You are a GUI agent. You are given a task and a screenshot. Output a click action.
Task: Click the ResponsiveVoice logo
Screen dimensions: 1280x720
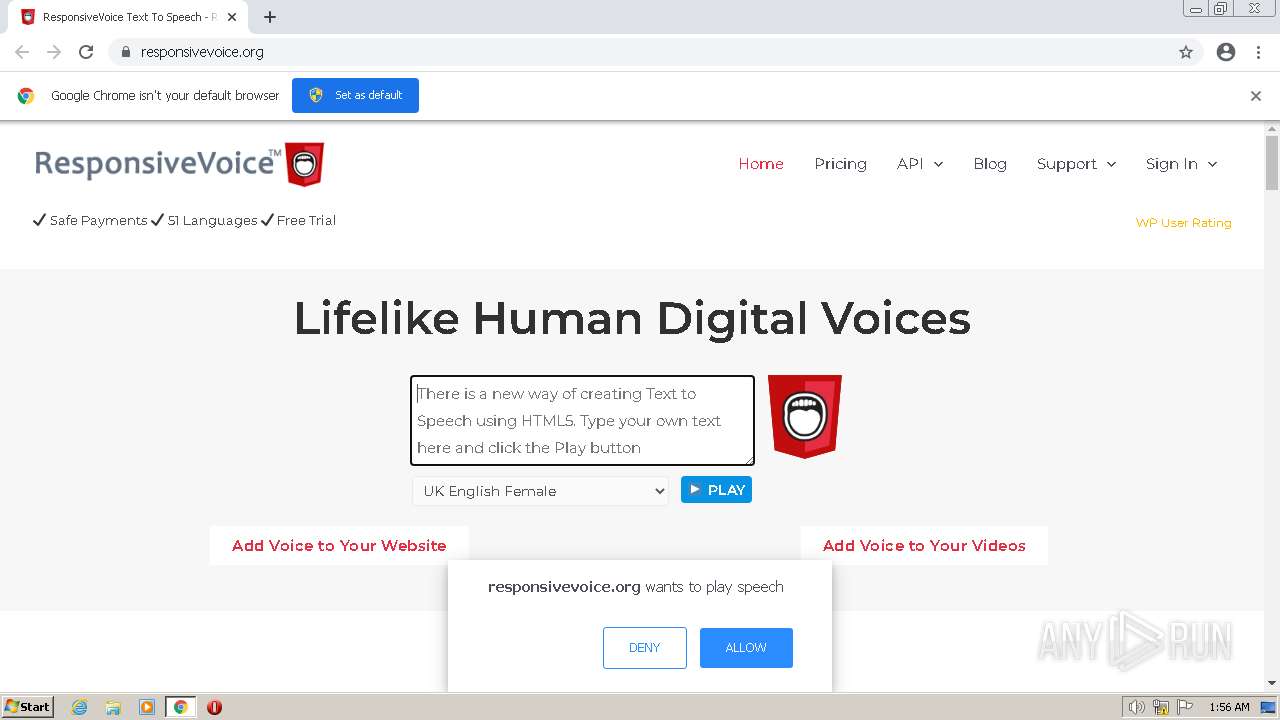(x=179, y=164)
